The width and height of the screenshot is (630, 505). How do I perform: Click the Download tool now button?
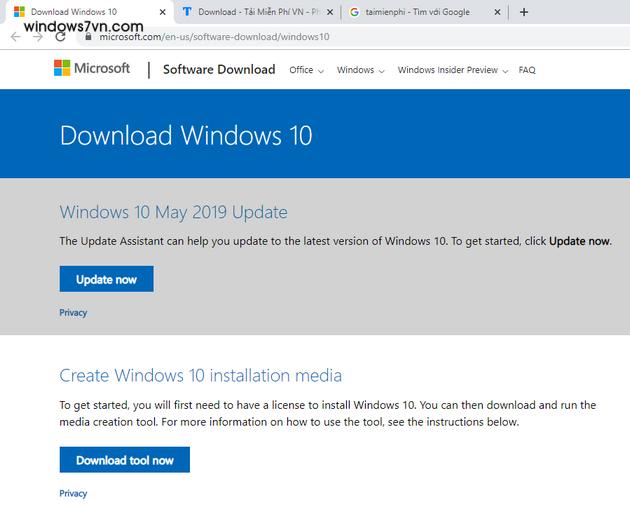pos(124,460)
